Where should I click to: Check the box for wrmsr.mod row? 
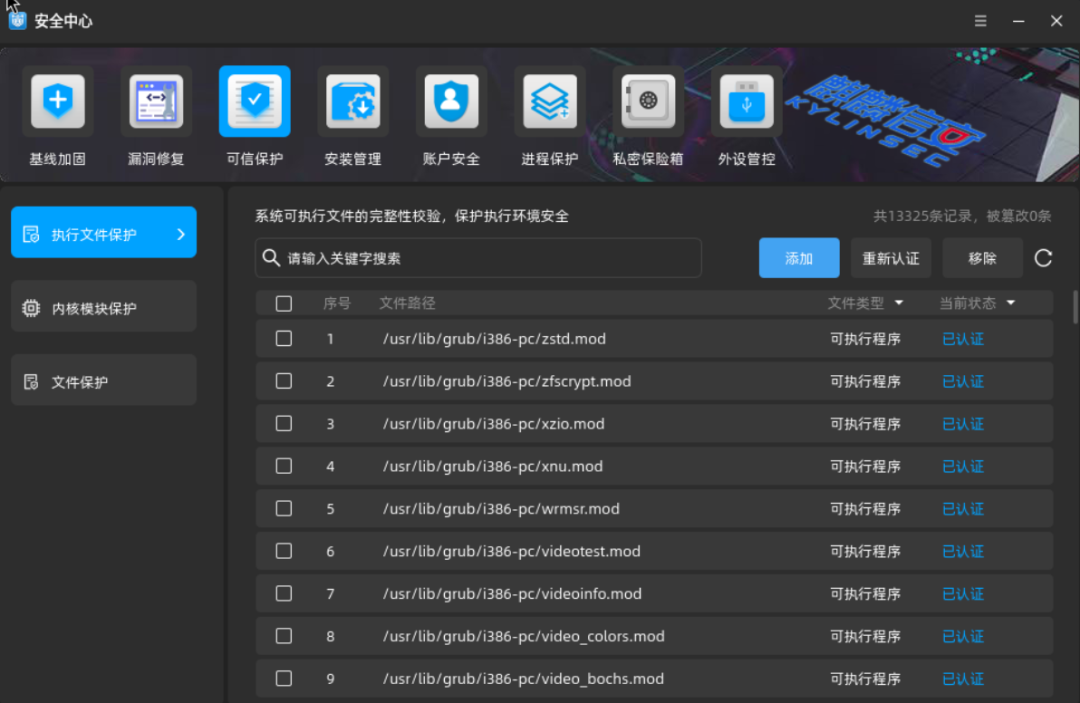(x=284, y=509)
